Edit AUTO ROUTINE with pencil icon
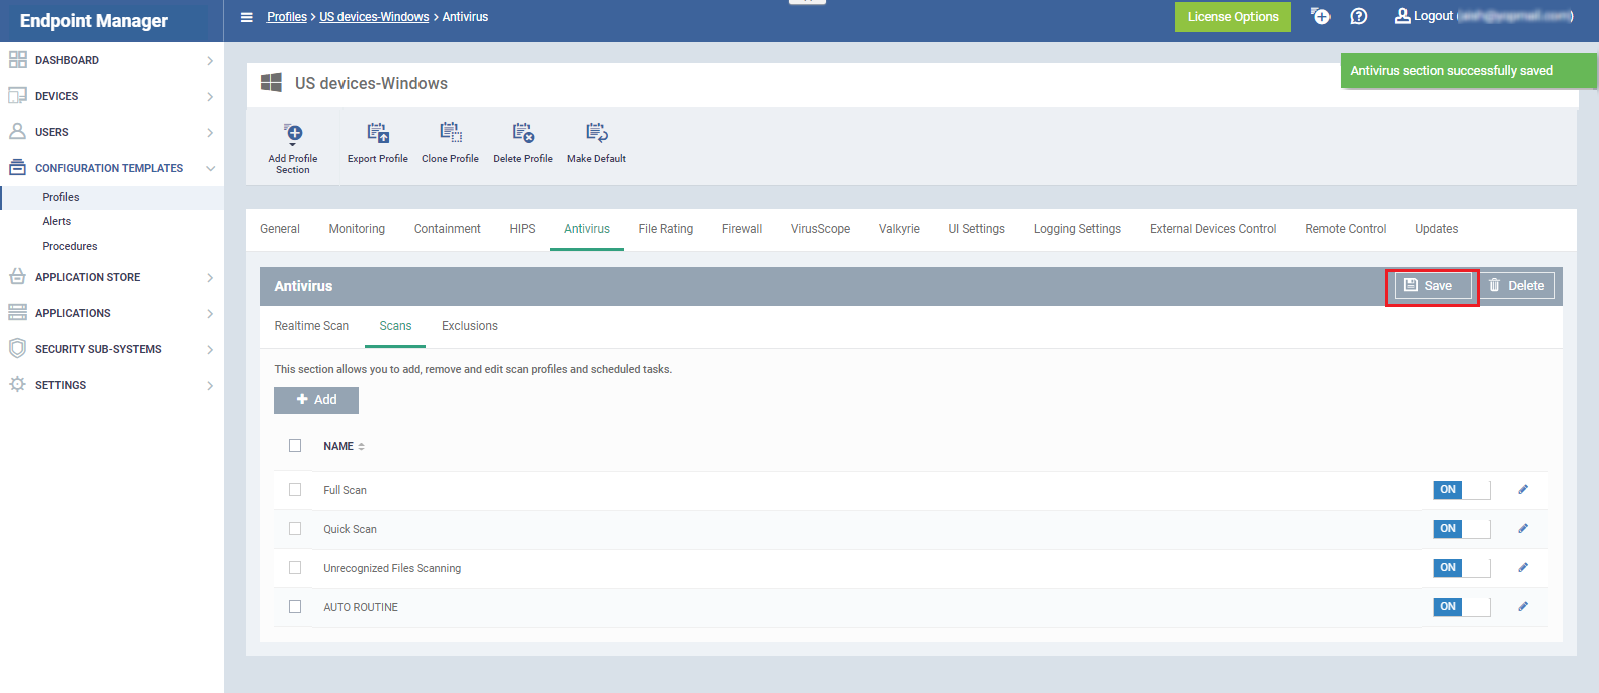 tap(1523, 607)
